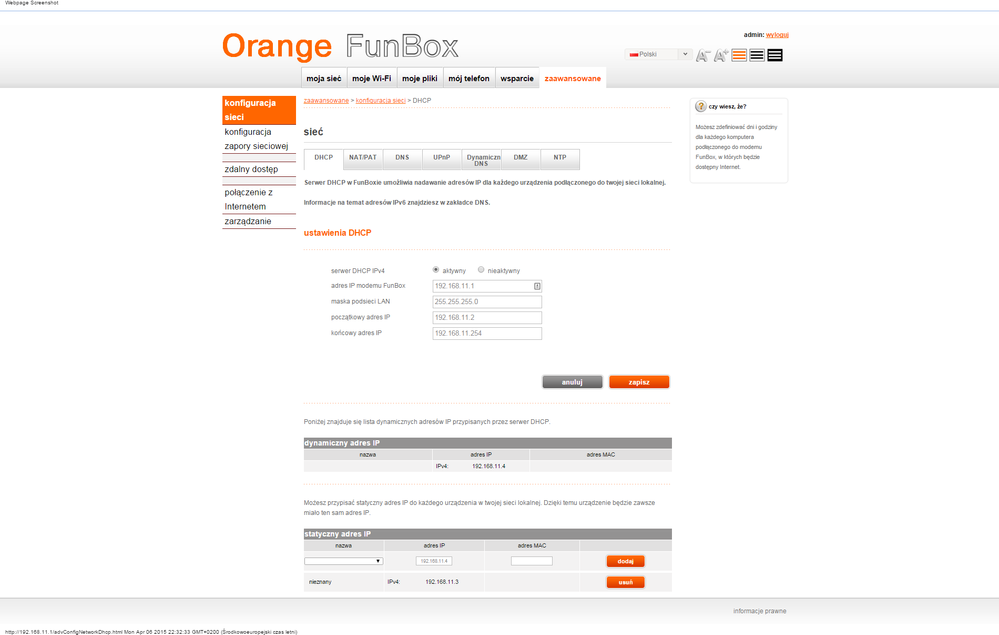The image size is (999, 635).
Task: Click 'konfiguracja sieci' breadcrumb link
Action: coord(380,101)
